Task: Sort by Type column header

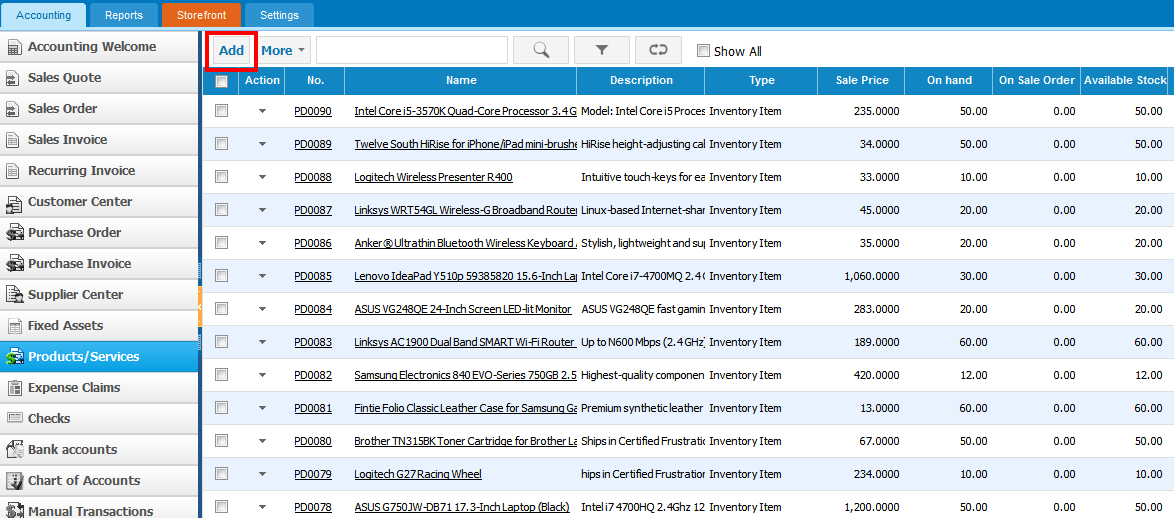Action: (x=762, y=81)
